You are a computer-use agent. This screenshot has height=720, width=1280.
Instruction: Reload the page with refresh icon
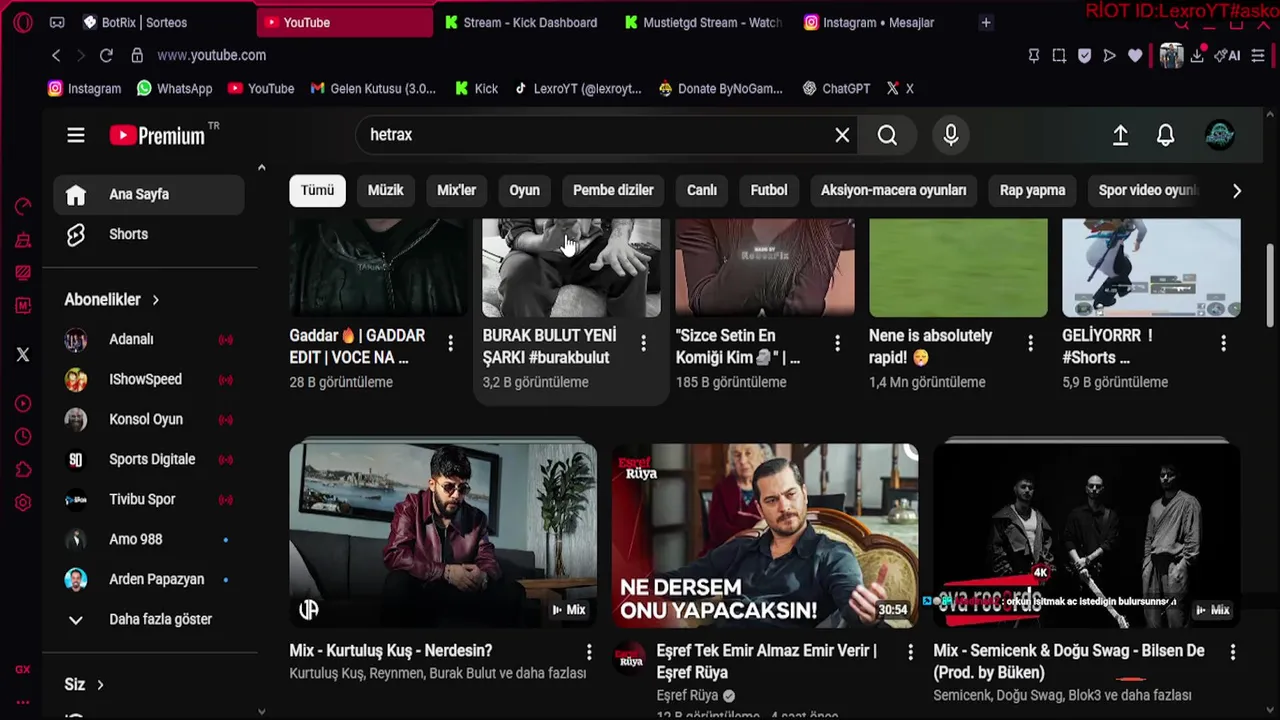[107, 56]
